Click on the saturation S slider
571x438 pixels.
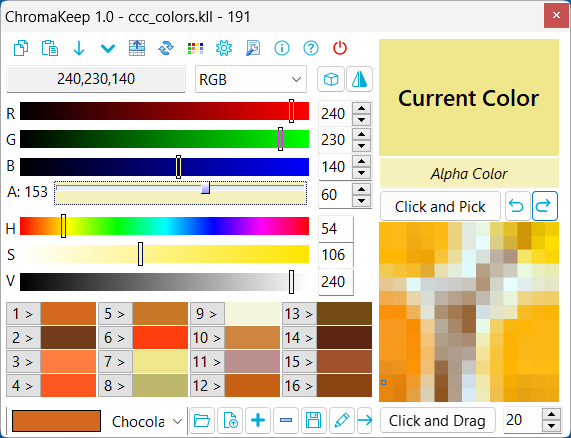point(164,254)
